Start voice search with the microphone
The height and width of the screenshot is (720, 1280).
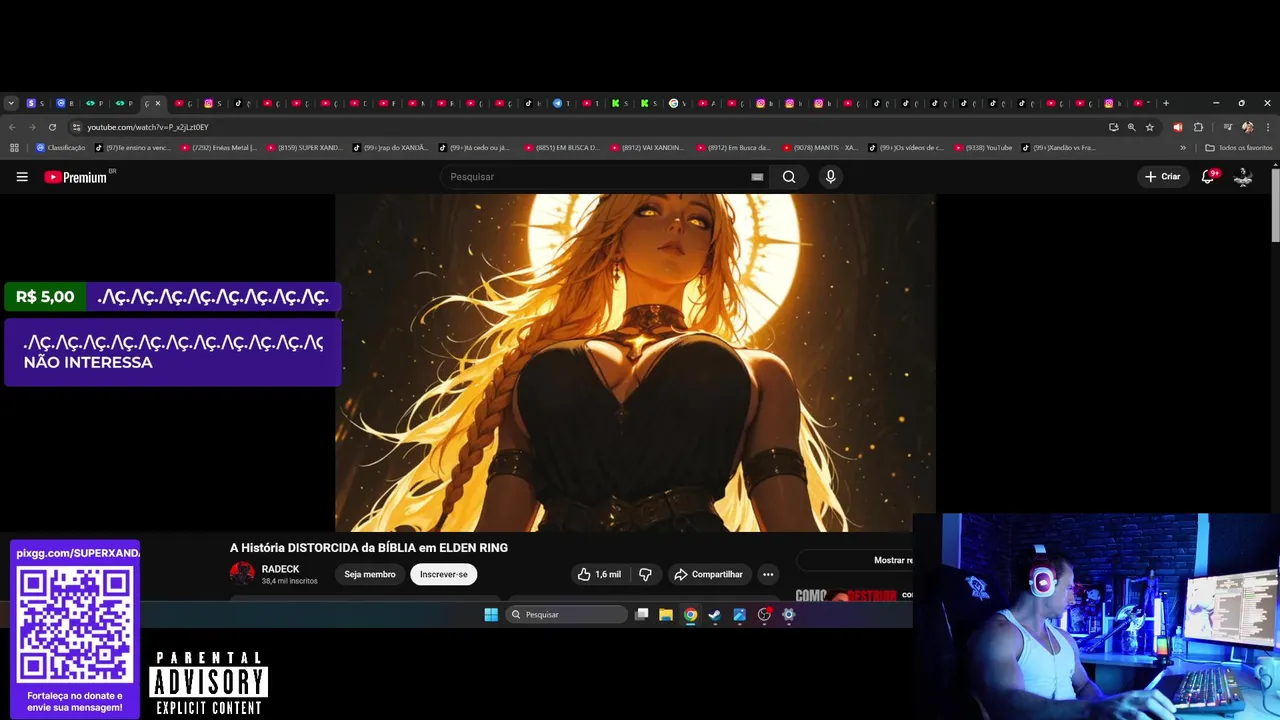pos(830,177)
